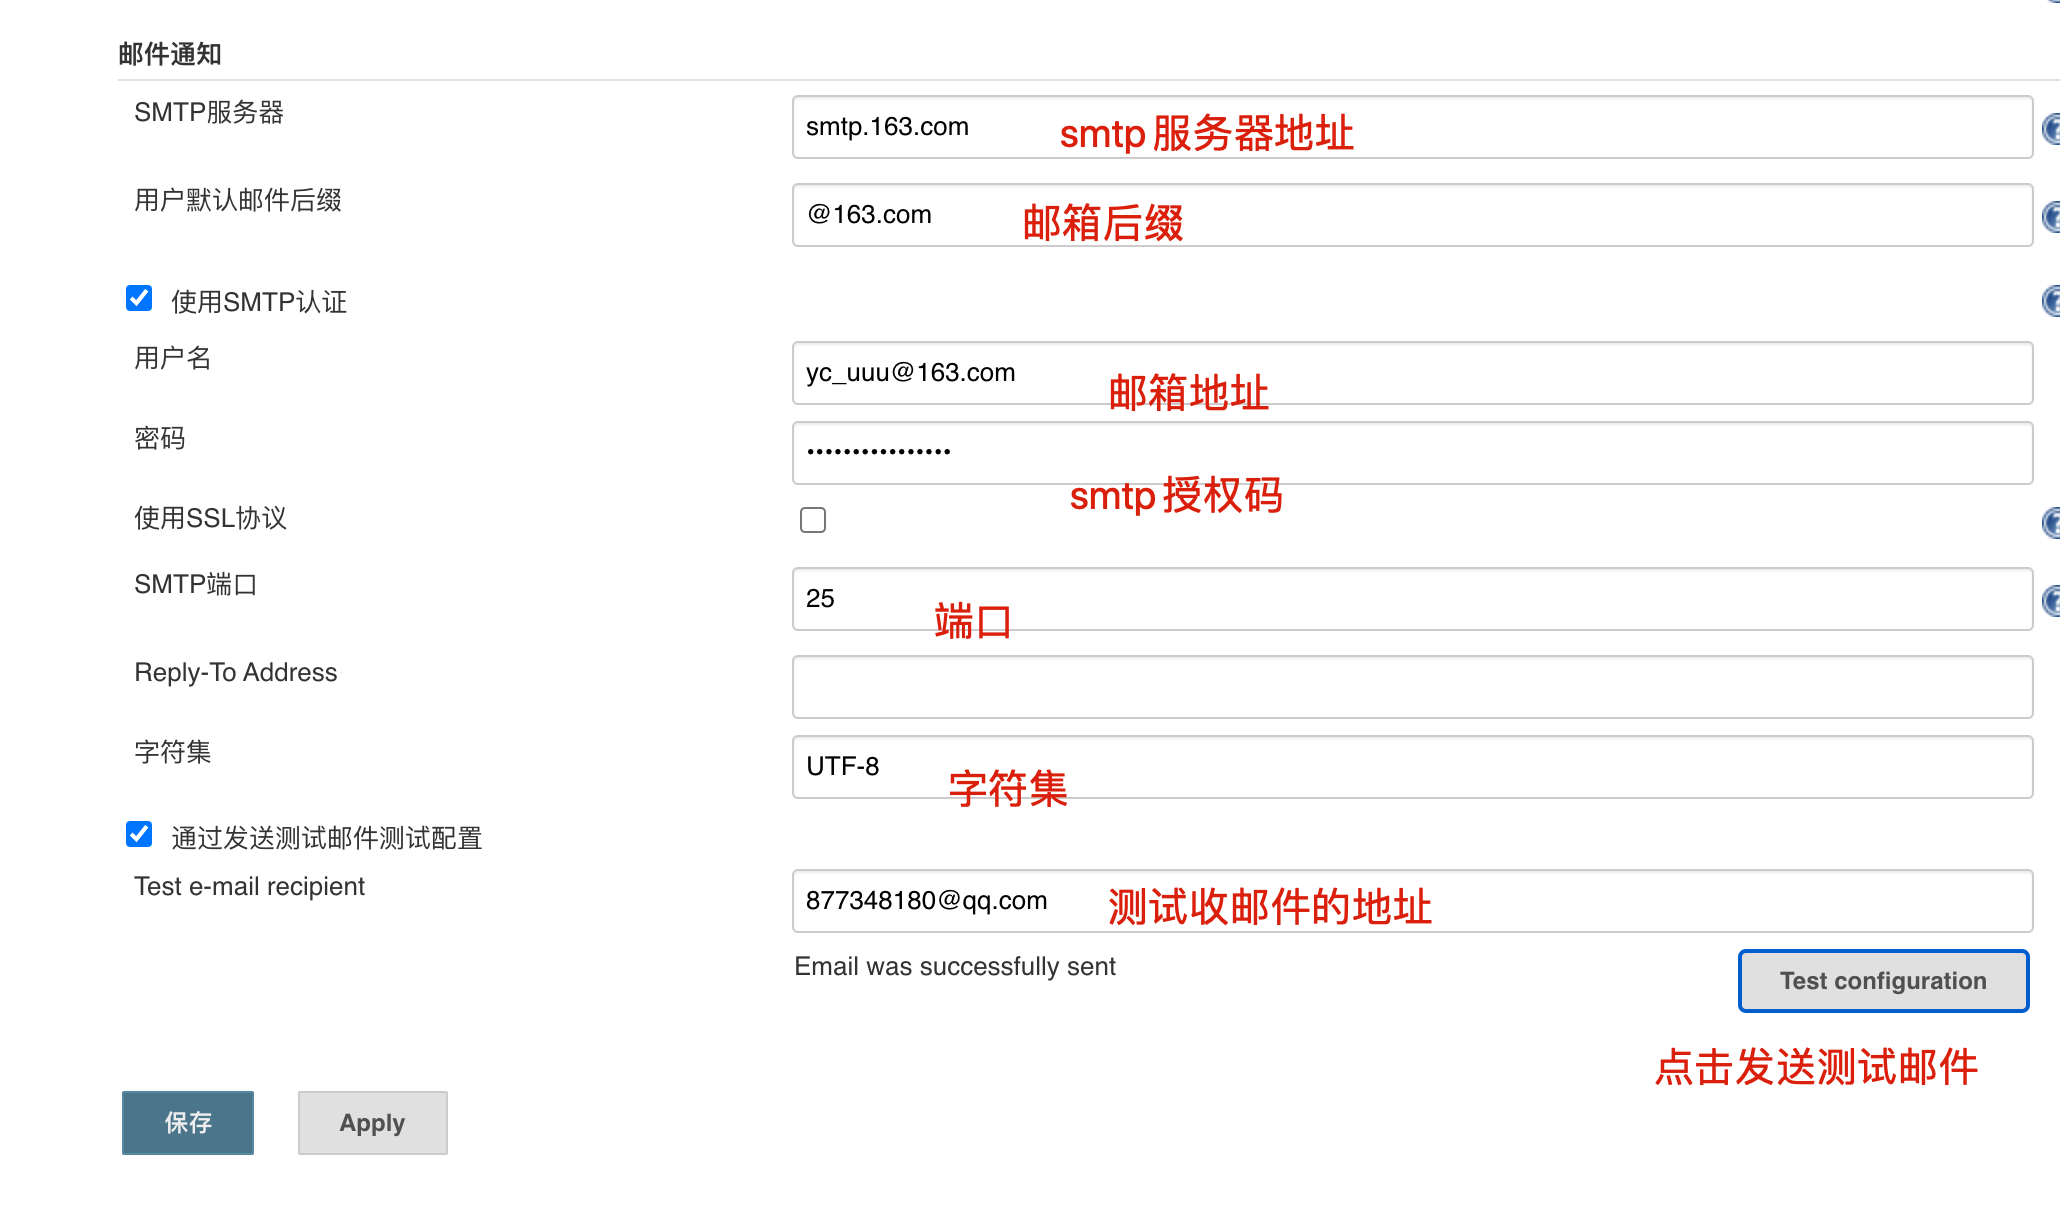Viewport: 2060px width, 1220px height.
Task: Focus the 用户默认邮件后缀 input field
Action: click(x=1412, y=215)
